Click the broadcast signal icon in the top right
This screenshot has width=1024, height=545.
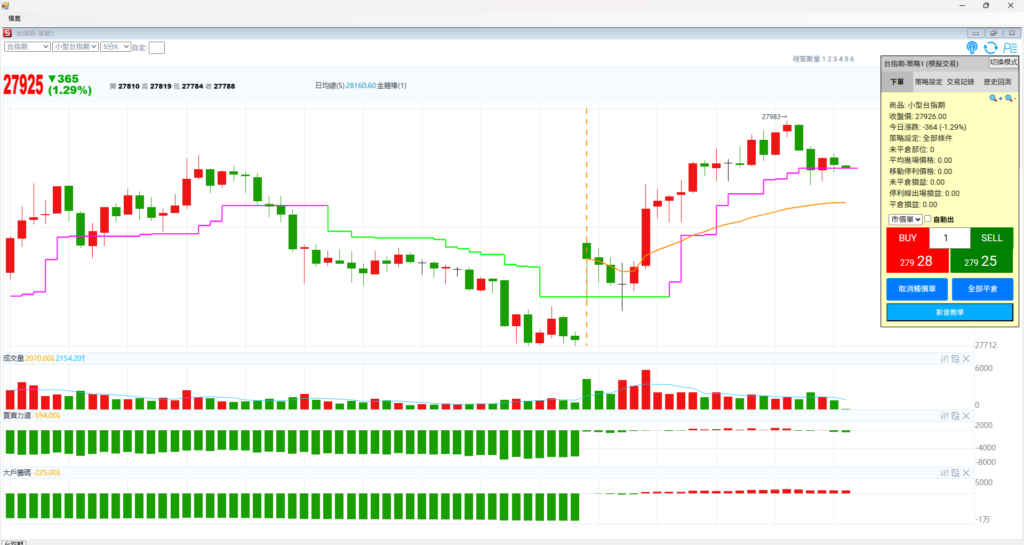pyautogui.click(x=972, y=47)
